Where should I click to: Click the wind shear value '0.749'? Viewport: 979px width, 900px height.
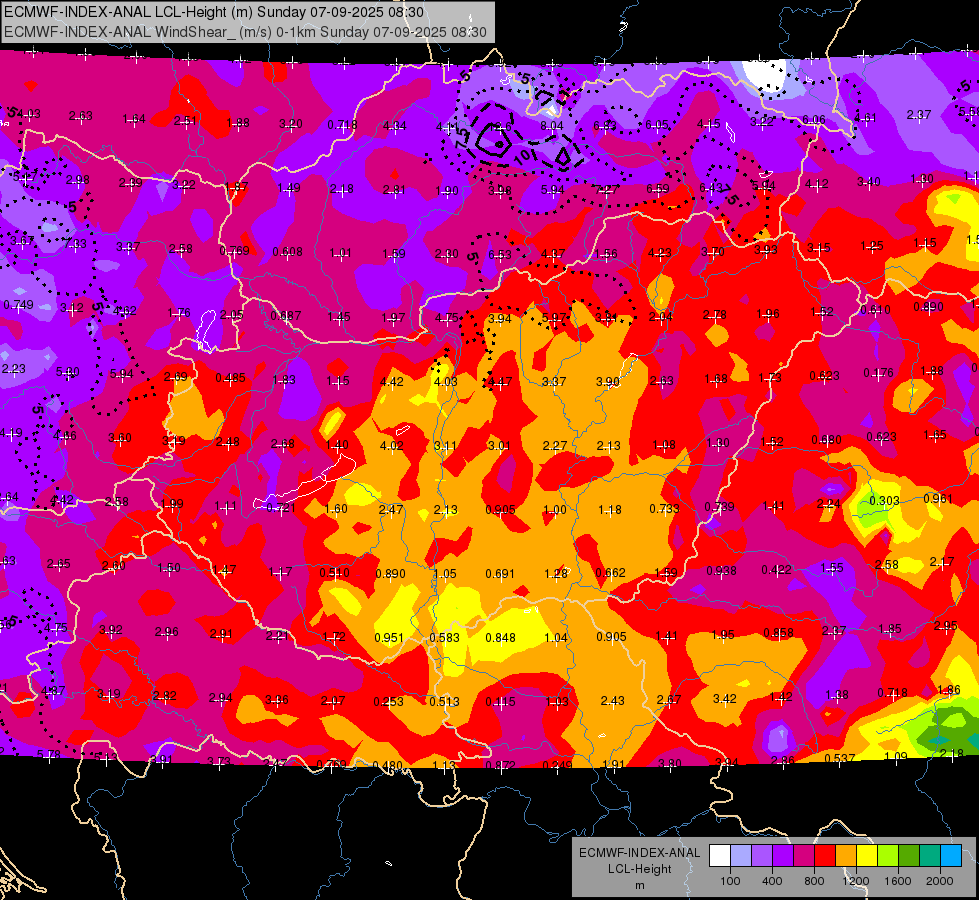[x=19, y=305]
